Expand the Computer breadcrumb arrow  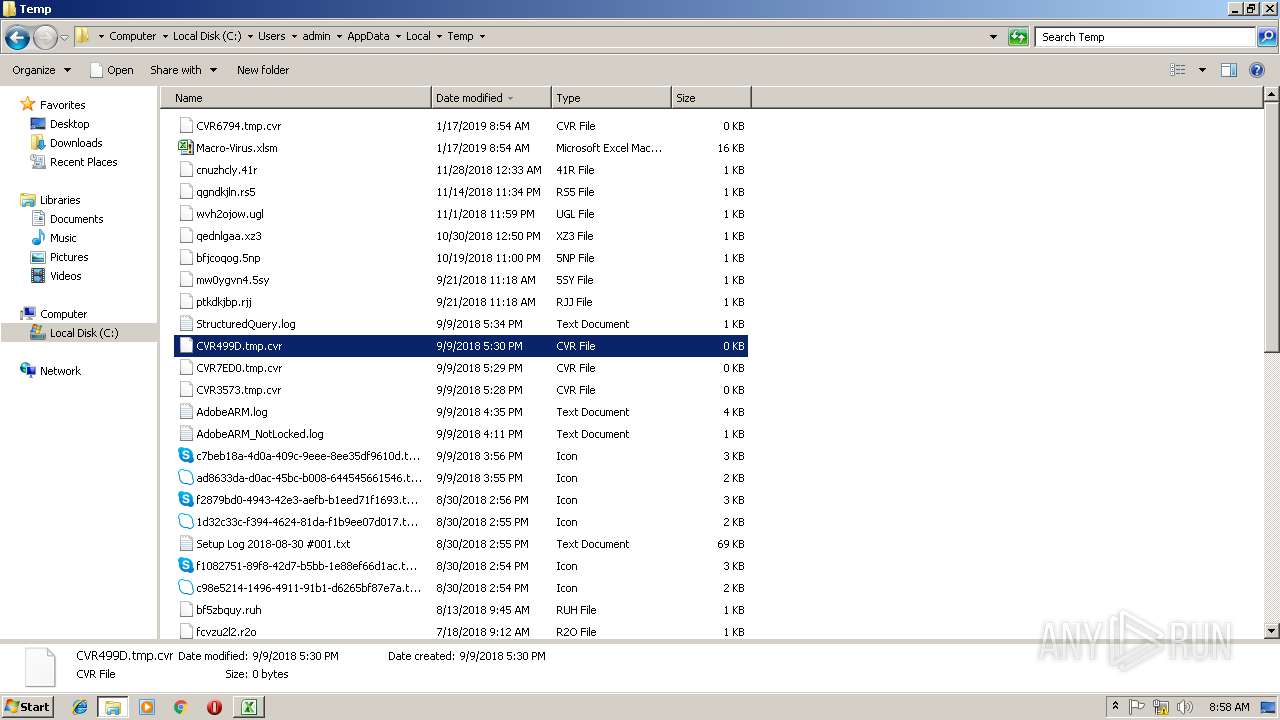(164, 37)
